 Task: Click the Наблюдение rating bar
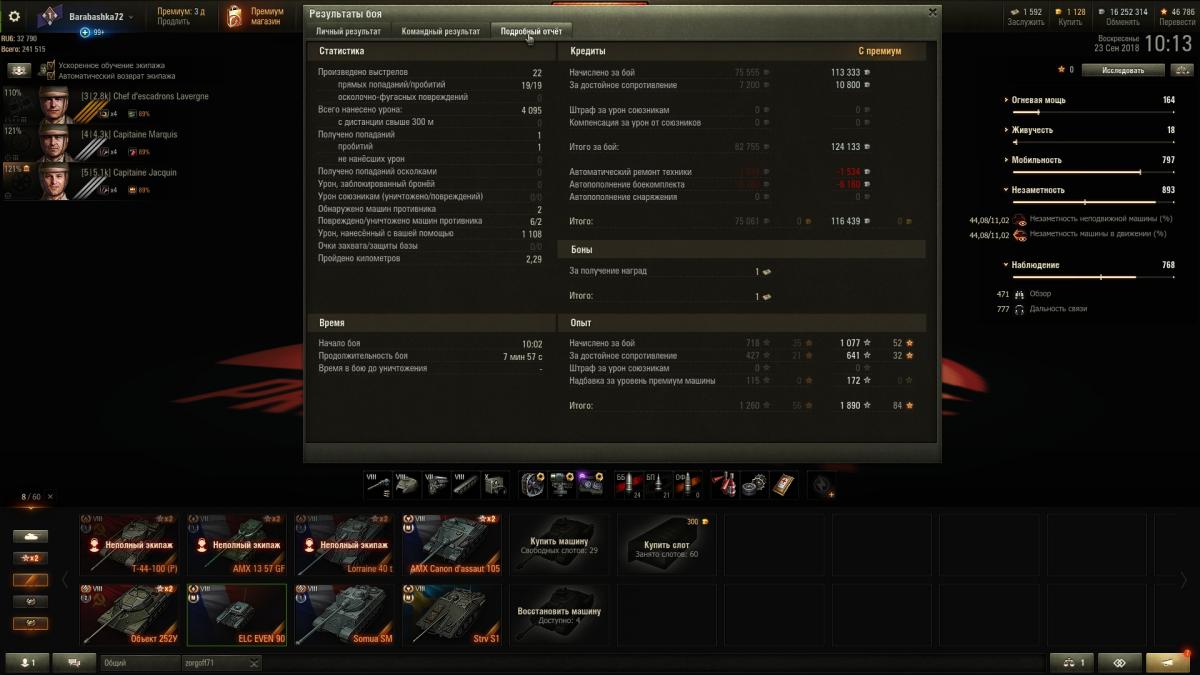(1095, 277)
